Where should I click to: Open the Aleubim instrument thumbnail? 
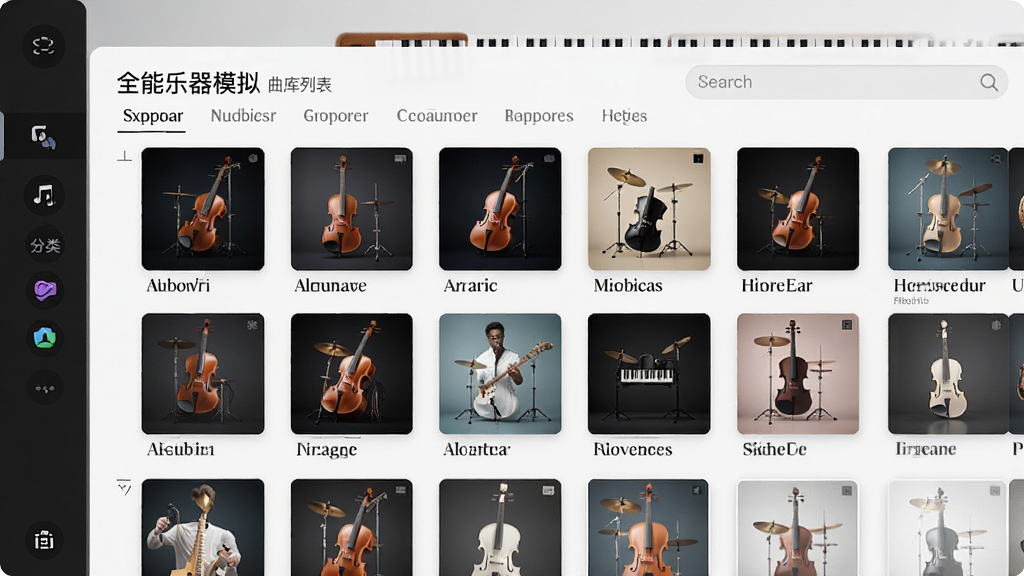[203, 374]
